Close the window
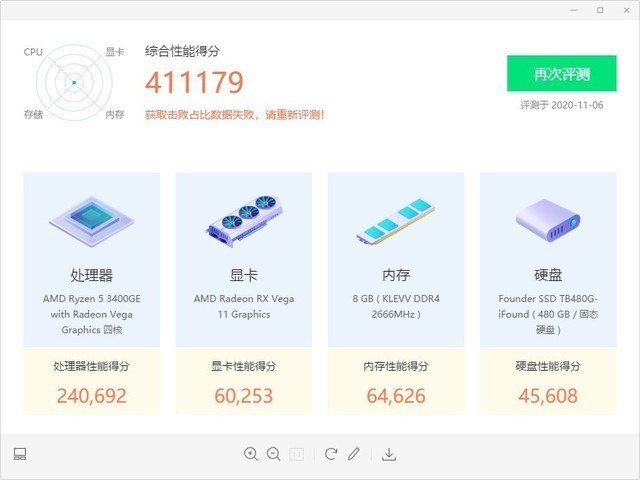 627,10
